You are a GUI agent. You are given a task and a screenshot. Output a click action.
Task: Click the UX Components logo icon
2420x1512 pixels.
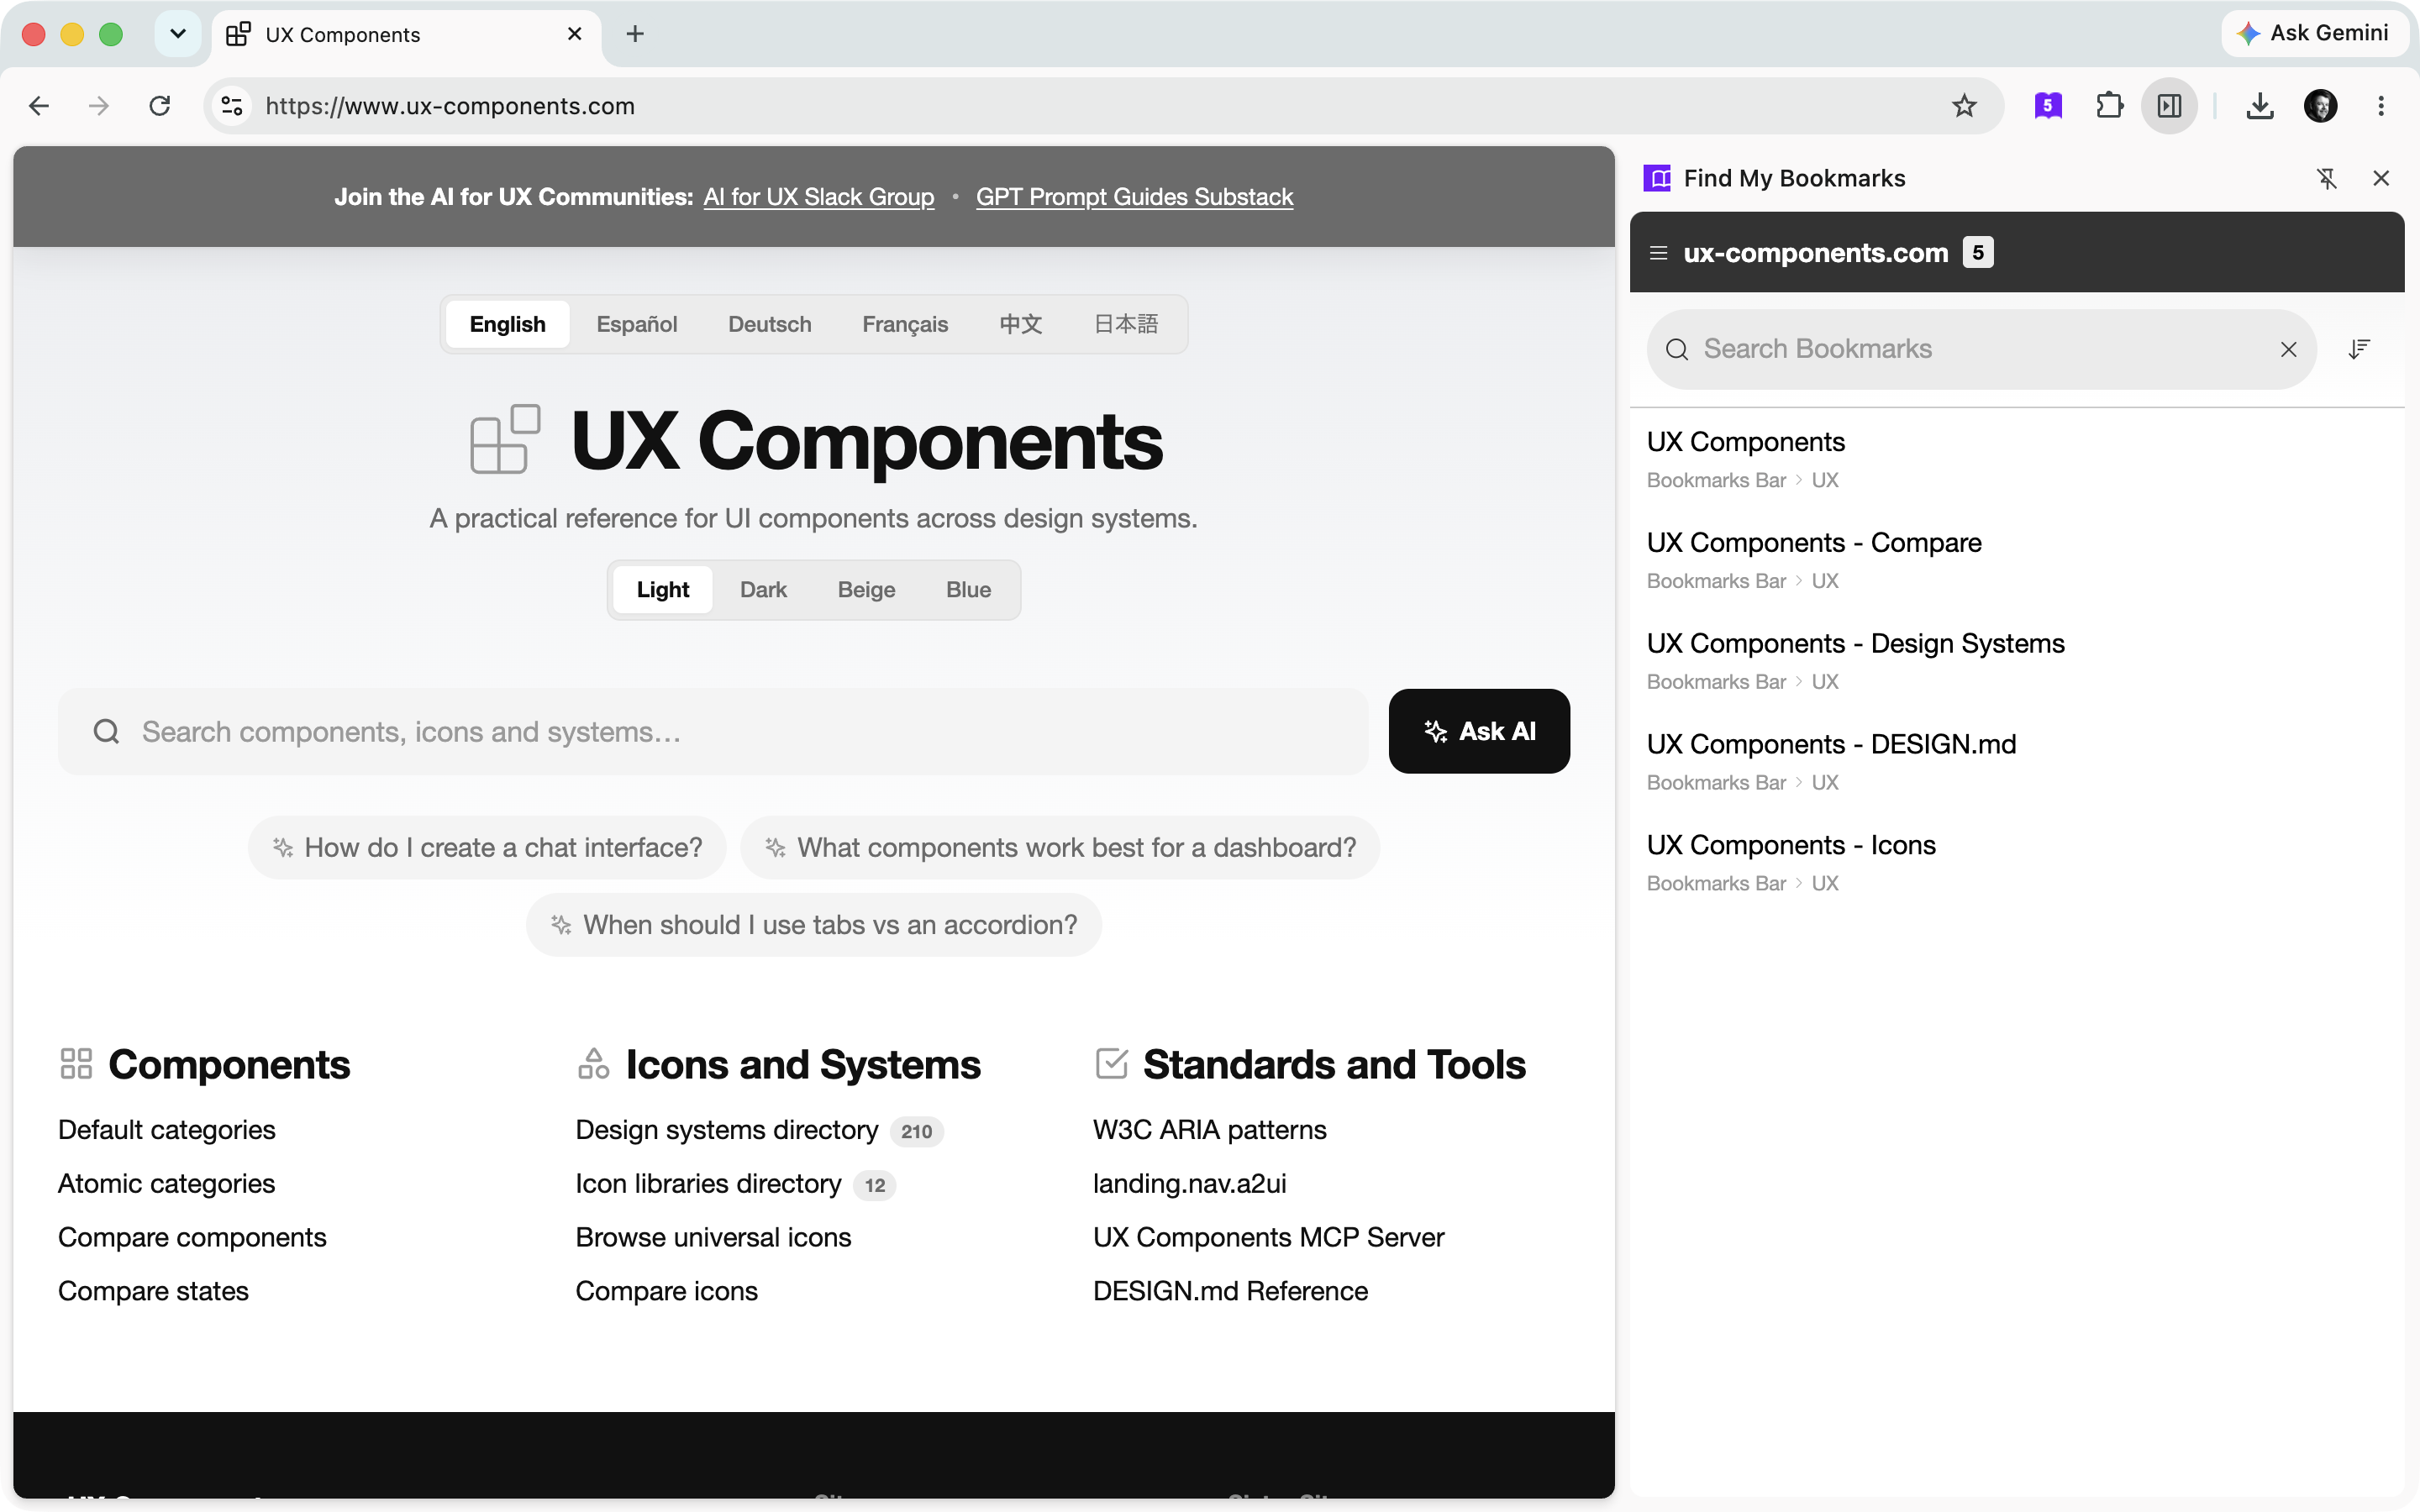click(505, 440)
